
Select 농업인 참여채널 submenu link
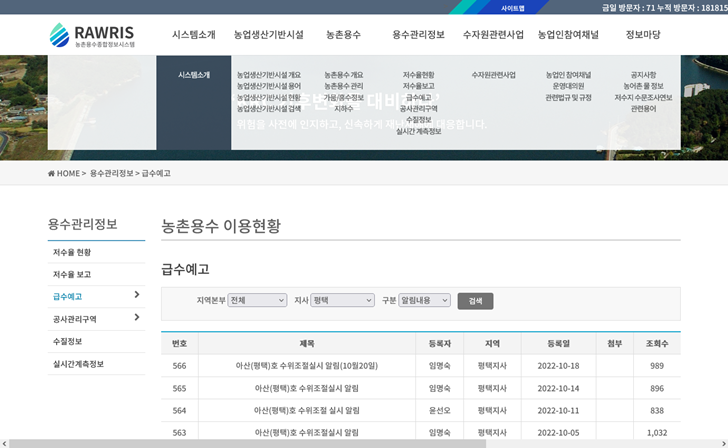click(568, 75)
